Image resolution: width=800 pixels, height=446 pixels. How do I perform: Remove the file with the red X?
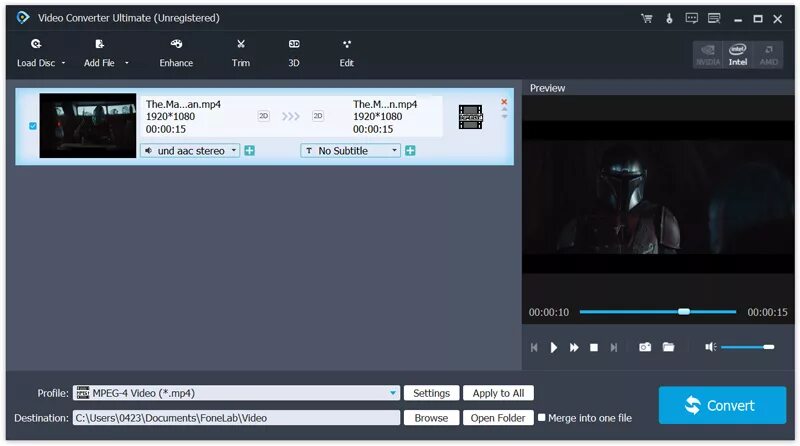point(504,102)
